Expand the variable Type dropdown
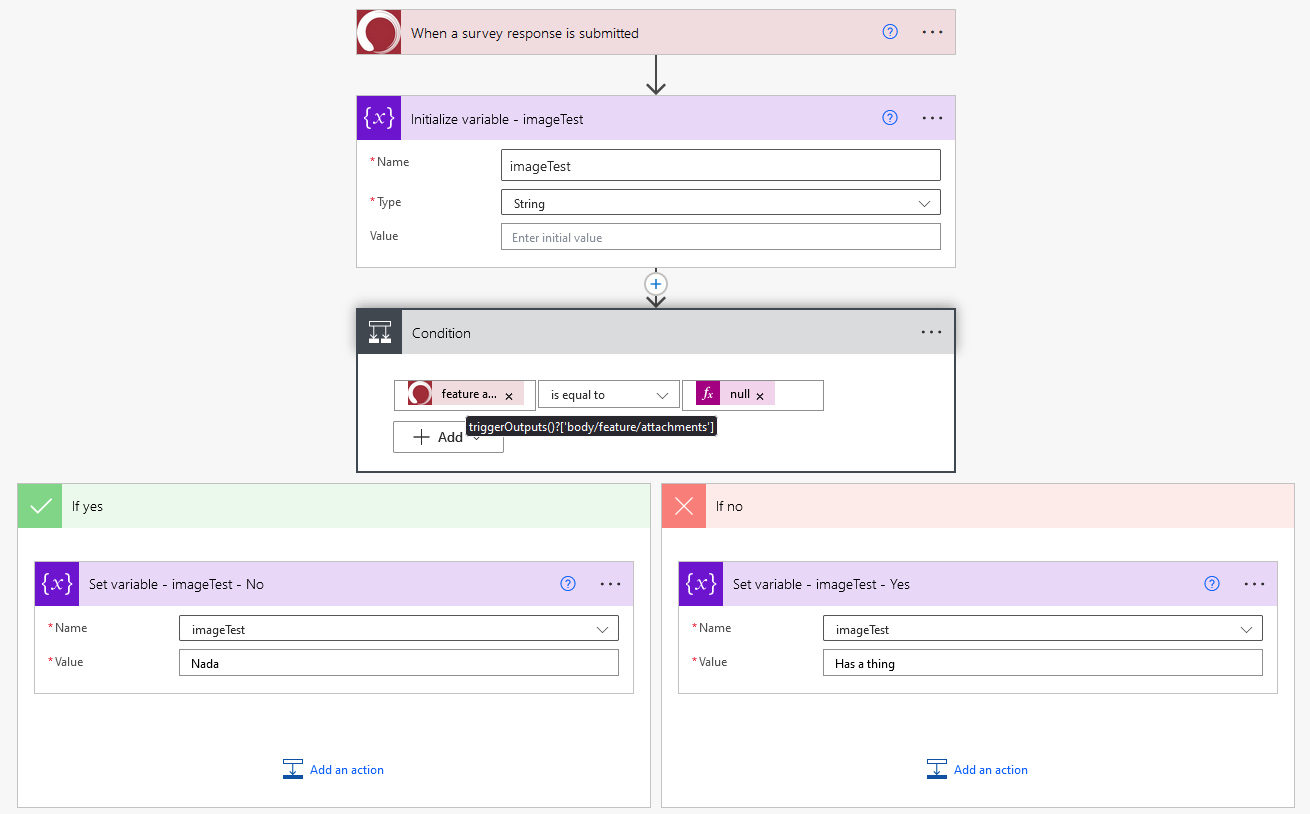Viewport: 1310px width, 814px height. tap(720, 203)
